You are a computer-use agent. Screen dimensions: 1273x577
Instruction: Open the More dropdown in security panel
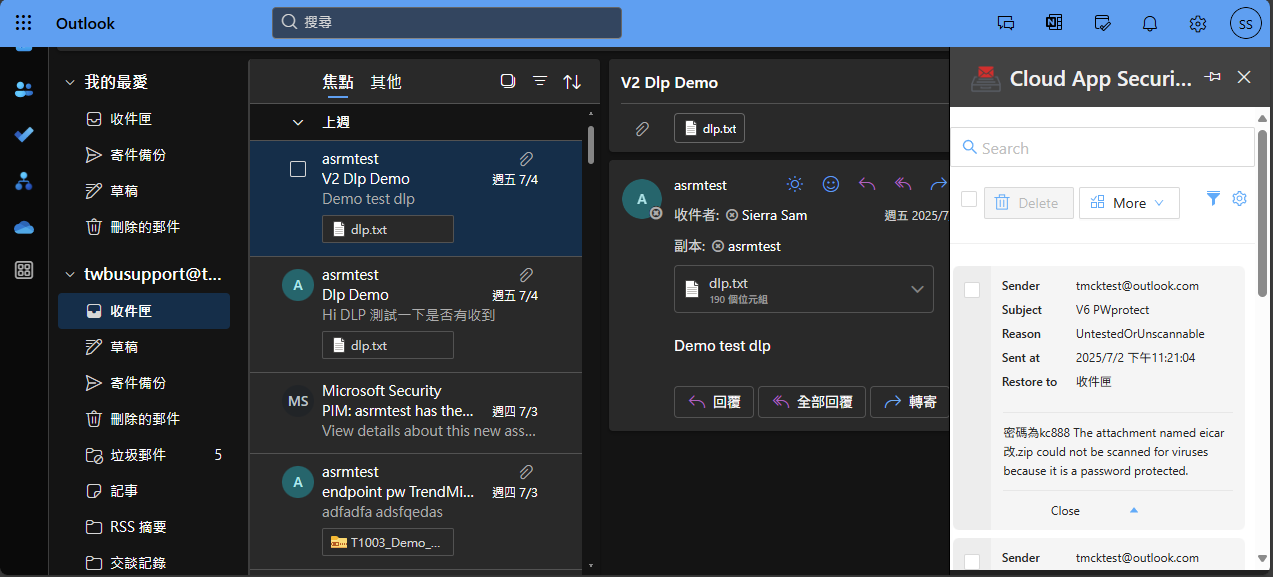click(1129, 203)
